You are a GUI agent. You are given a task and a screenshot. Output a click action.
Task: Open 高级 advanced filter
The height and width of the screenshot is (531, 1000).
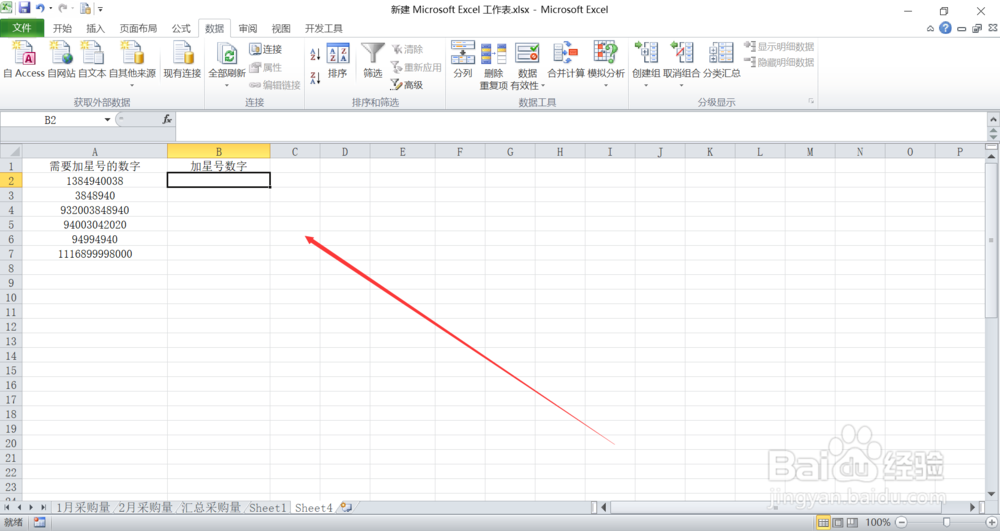(x=407, y=85)
